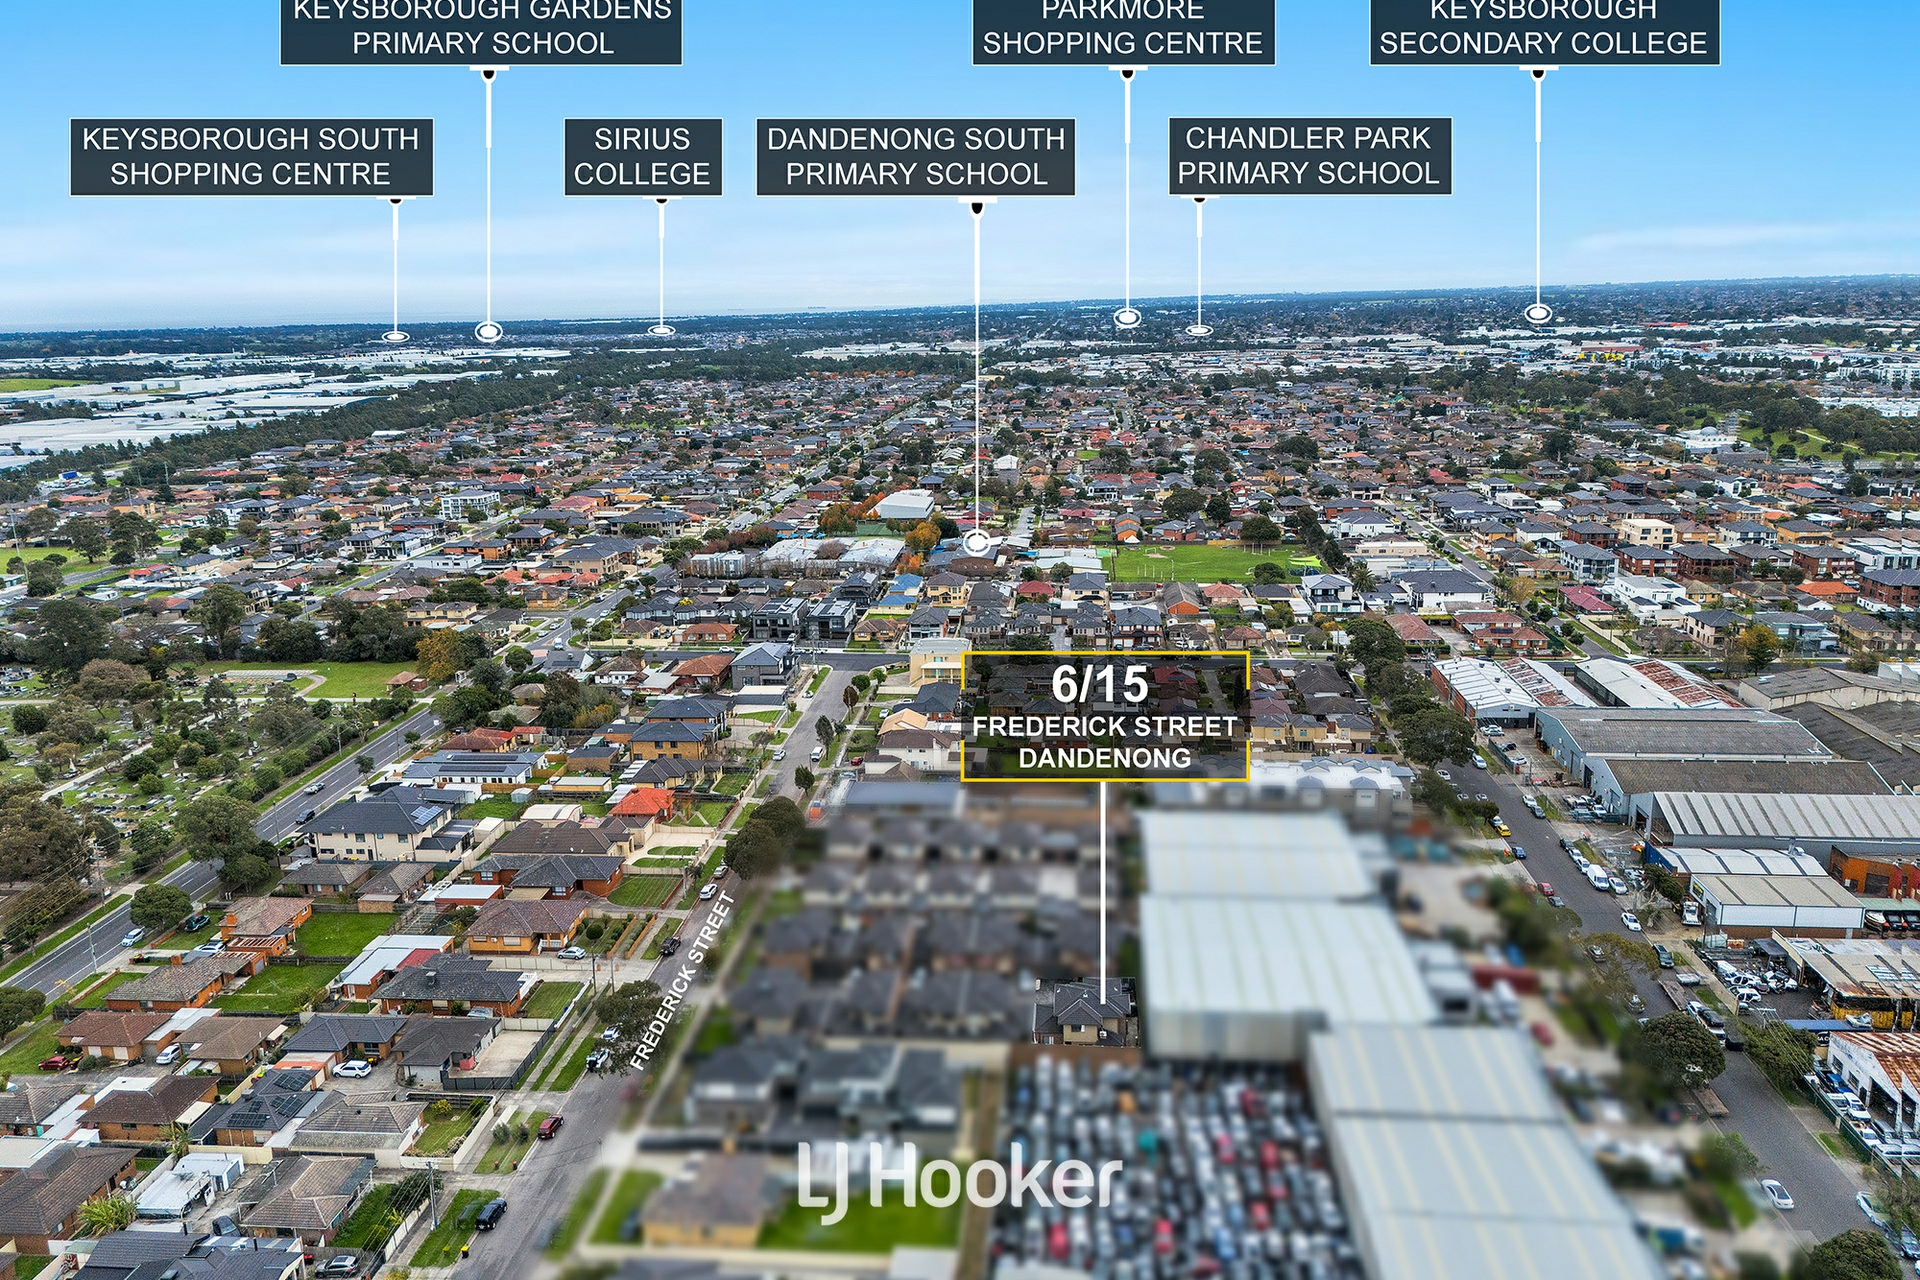Click the Keysborough Gardens Primary School location marker
Viewport: 1920px width, 1280px height.
[488, 331]
